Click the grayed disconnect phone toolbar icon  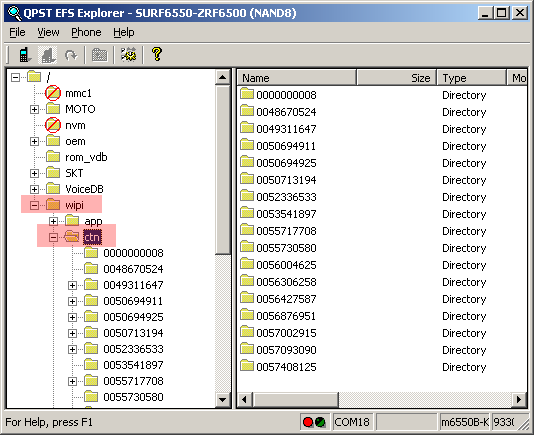tap(47, 55)
